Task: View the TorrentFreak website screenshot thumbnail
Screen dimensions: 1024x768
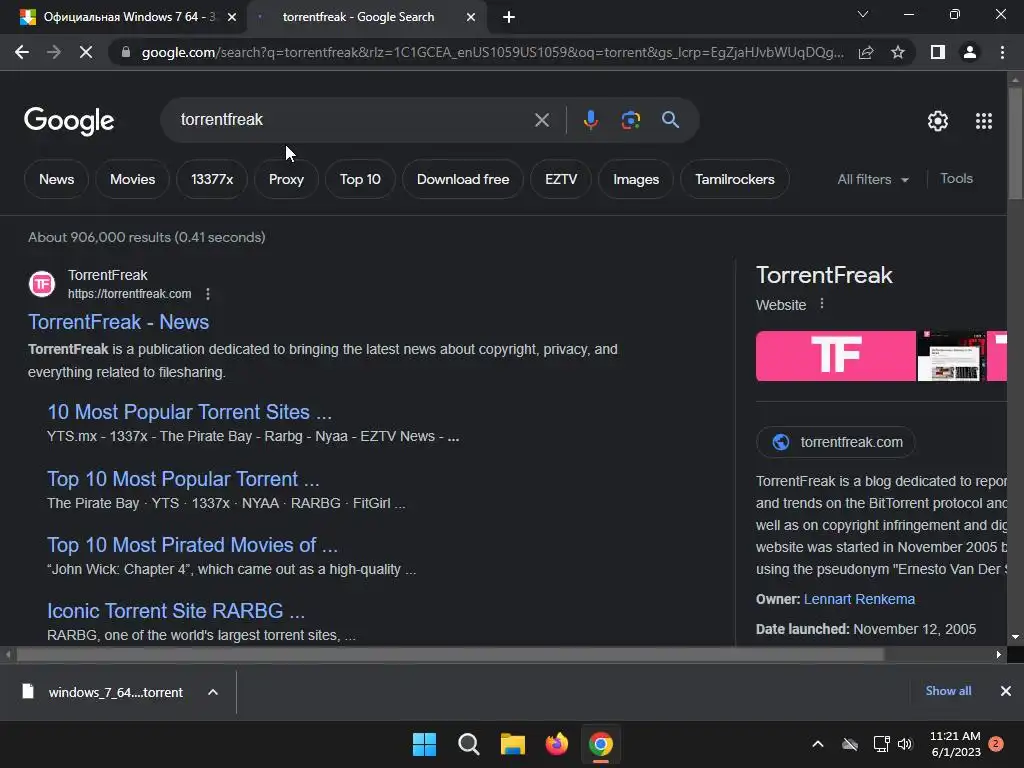Action: coord(952,356)
